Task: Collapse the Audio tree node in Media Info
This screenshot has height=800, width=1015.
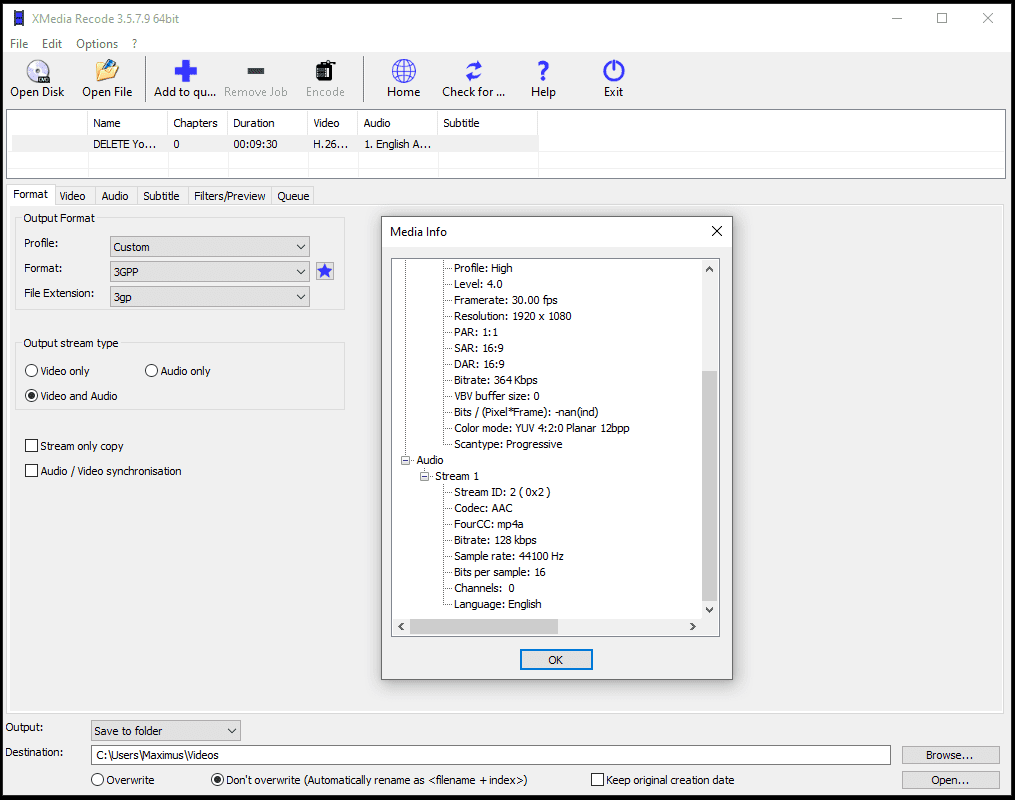Action: [406, 460]
